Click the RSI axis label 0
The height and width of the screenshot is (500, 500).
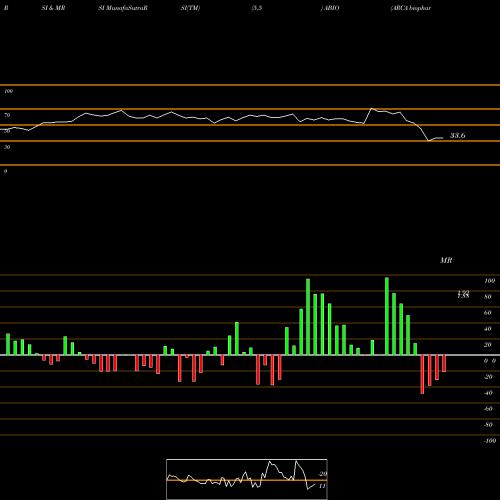(x=5, y=171)
